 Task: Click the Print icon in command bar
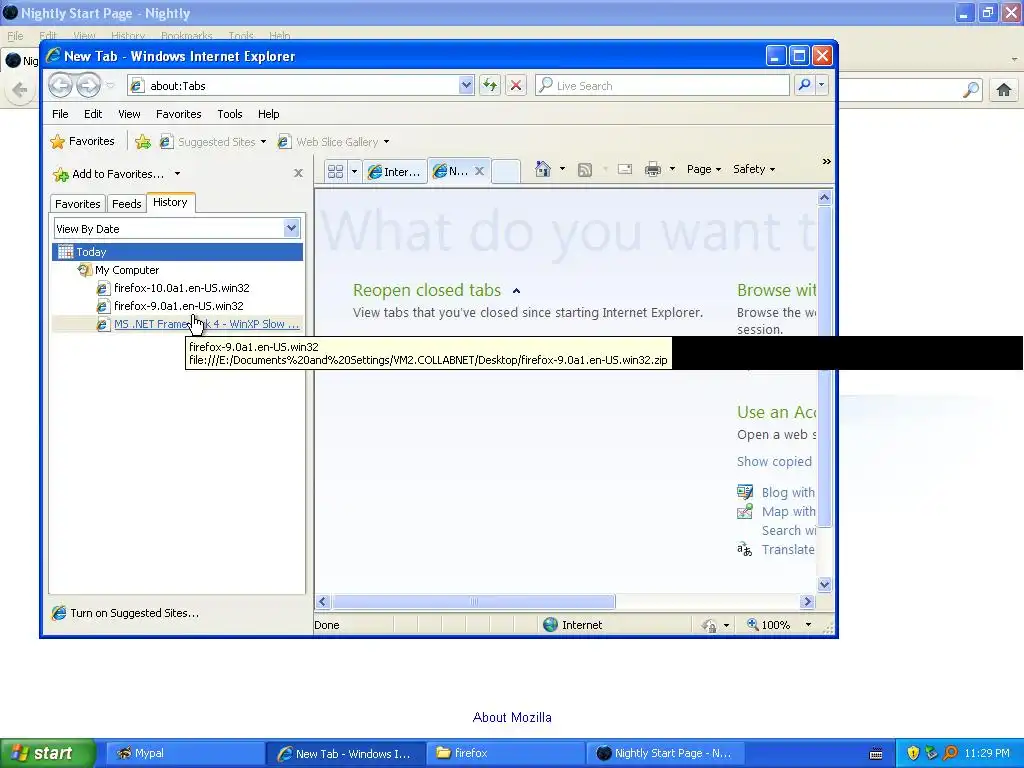tap(652, 169)
